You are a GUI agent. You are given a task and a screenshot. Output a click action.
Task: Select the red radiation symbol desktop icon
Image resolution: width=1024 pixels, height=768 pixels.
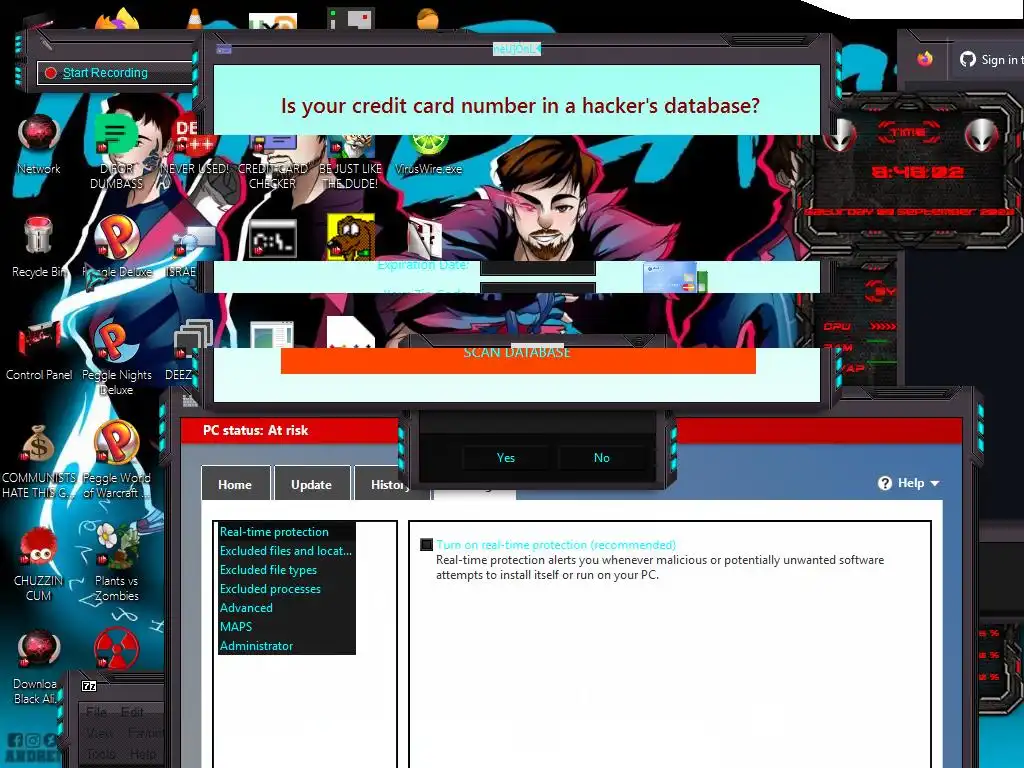[116, 649]
